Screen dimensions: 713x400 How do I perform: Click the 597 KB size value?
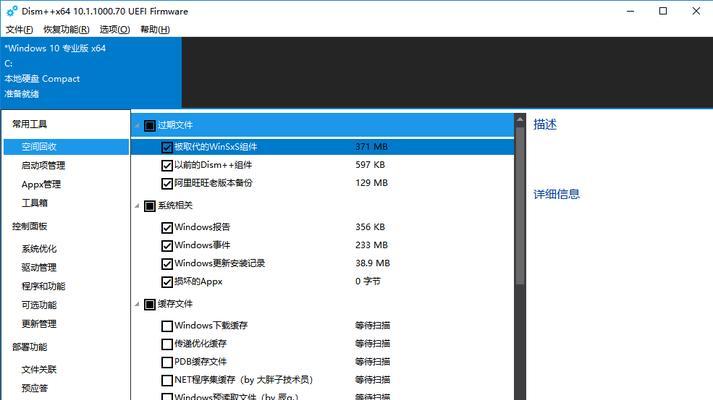[x=370, y=165]
